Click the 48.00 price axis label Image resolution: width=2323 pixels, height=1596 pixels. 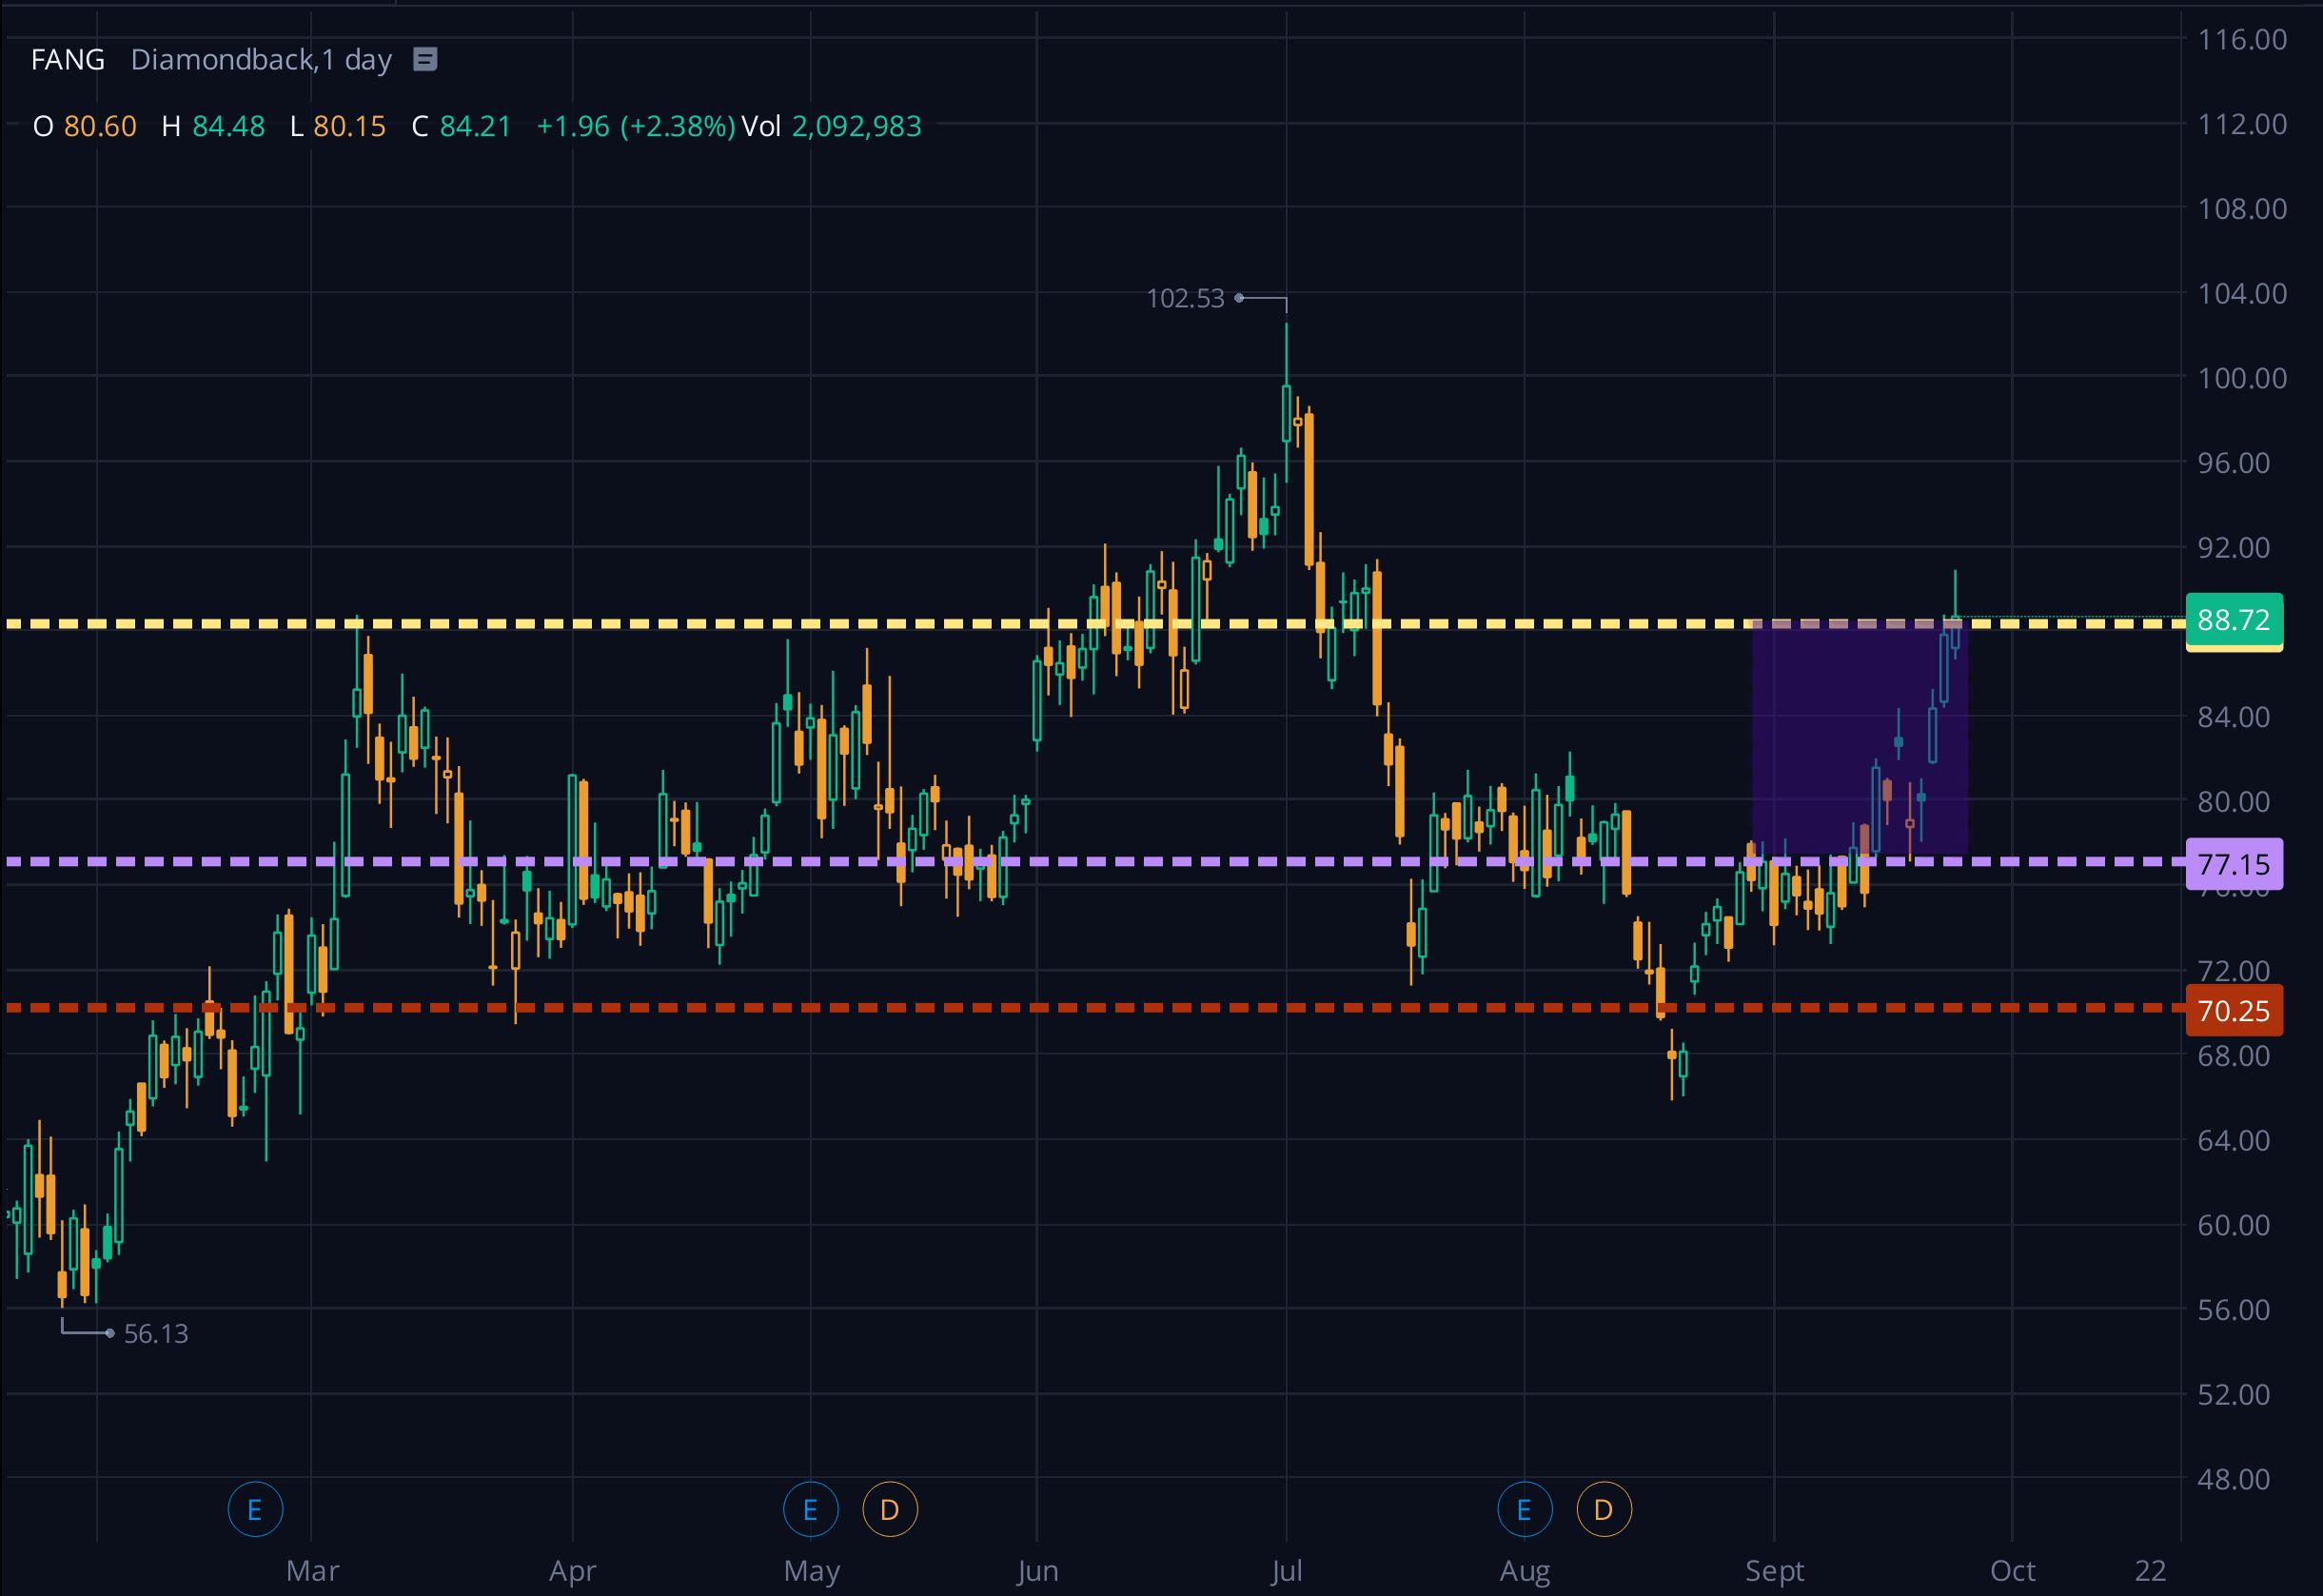(x=2234, y=1479)
